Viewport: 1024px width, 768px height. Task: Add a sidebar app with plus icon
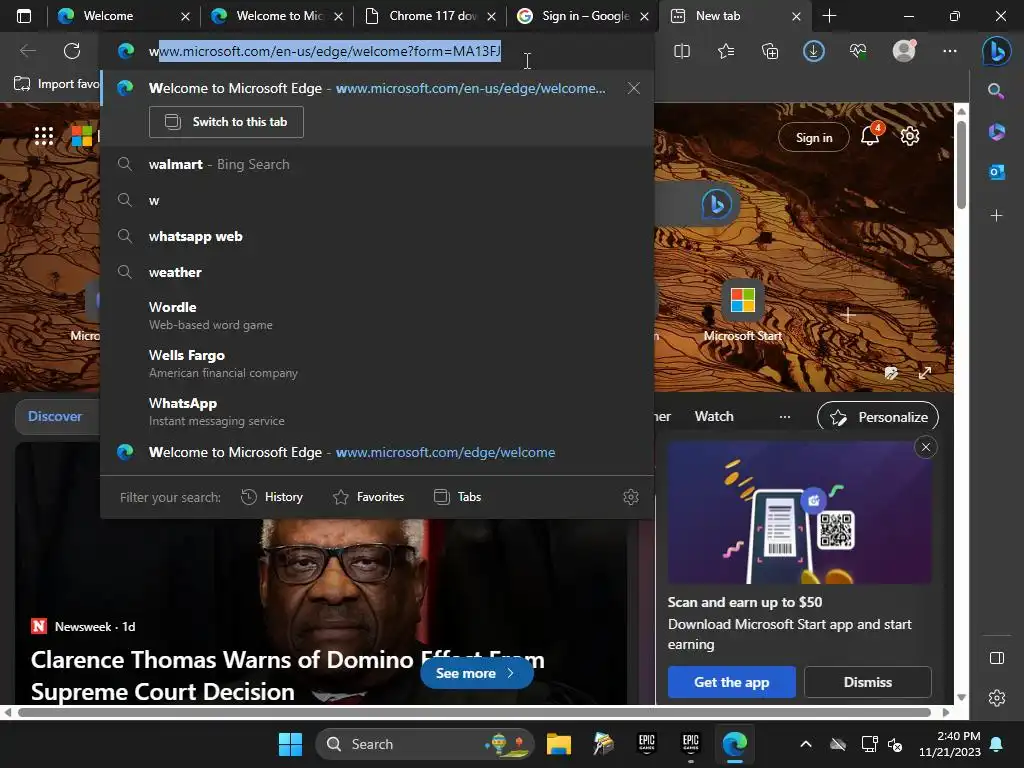point(996,216)
